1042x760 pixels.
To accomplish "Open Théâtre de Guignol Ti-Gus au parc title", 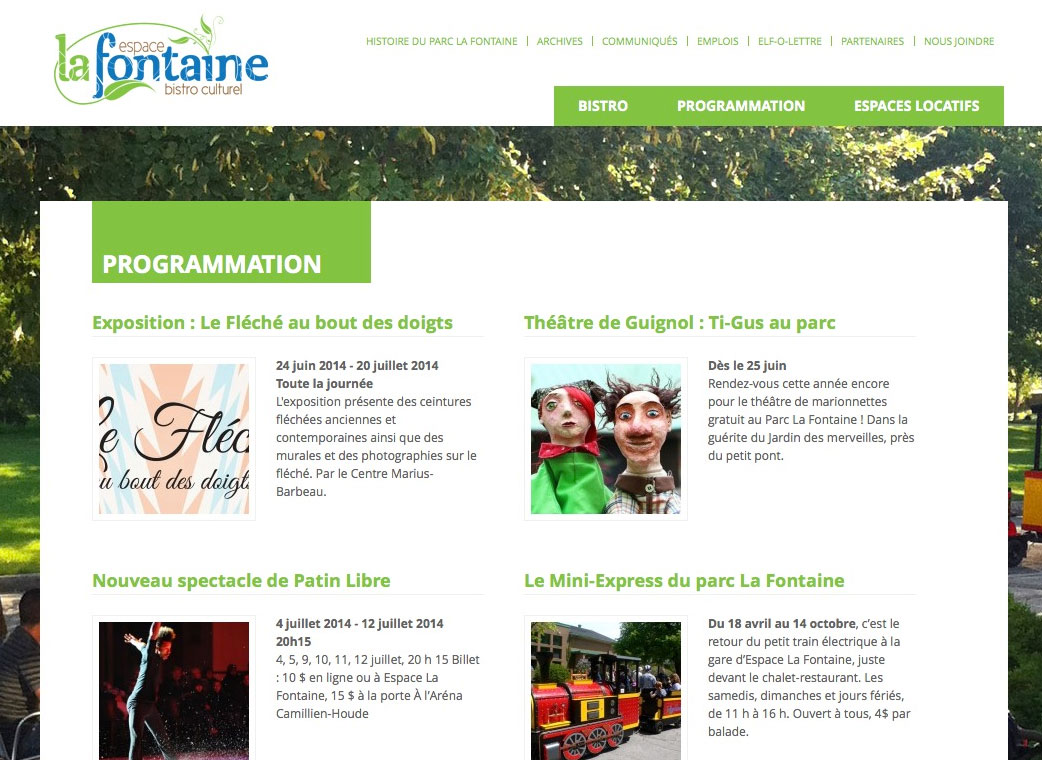I will tap(679, 323).
